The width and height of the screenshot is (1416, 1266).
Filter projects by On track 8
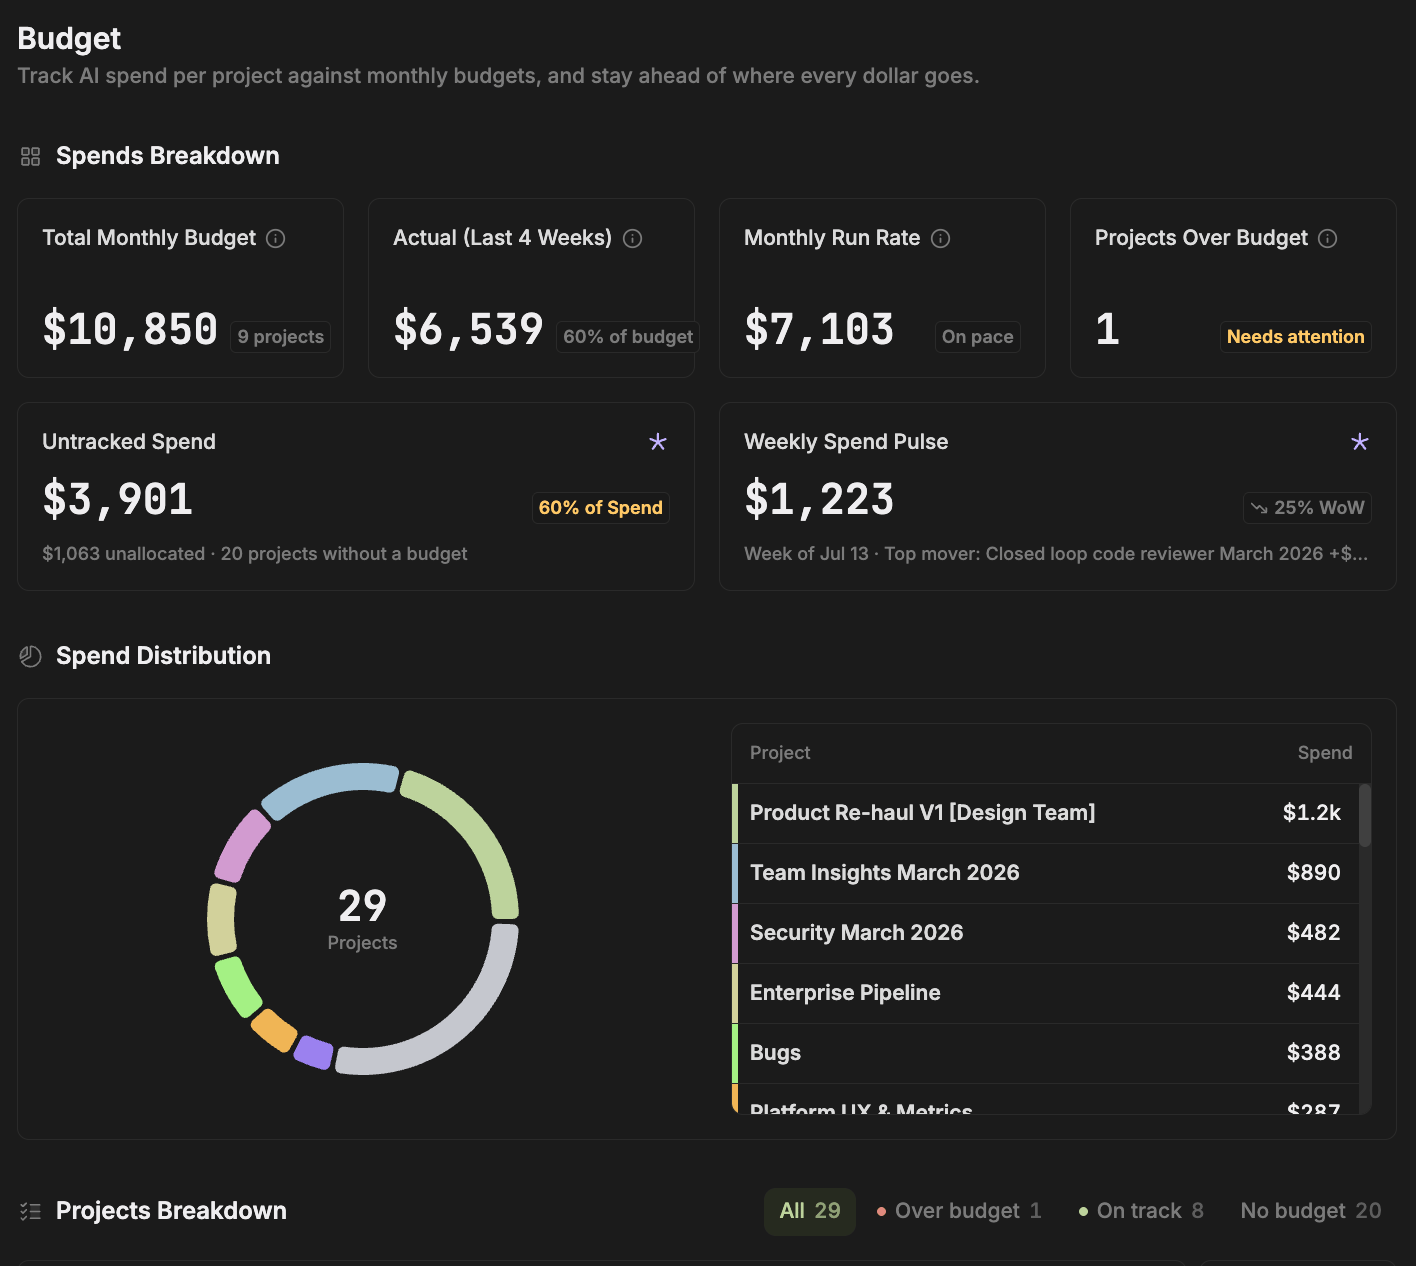pos(1141,1211)
